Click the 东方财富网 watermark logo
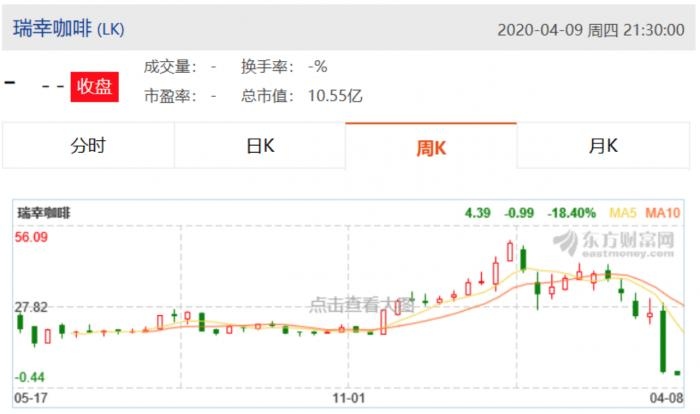Image resolution: width=700 pixels, height=414 pixels. tap(614, 244)
